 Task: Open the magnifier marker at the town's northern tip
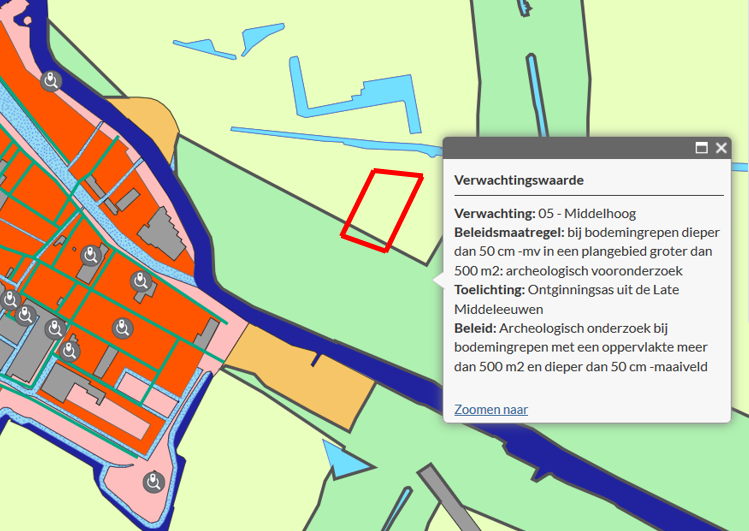click(51, 81)
